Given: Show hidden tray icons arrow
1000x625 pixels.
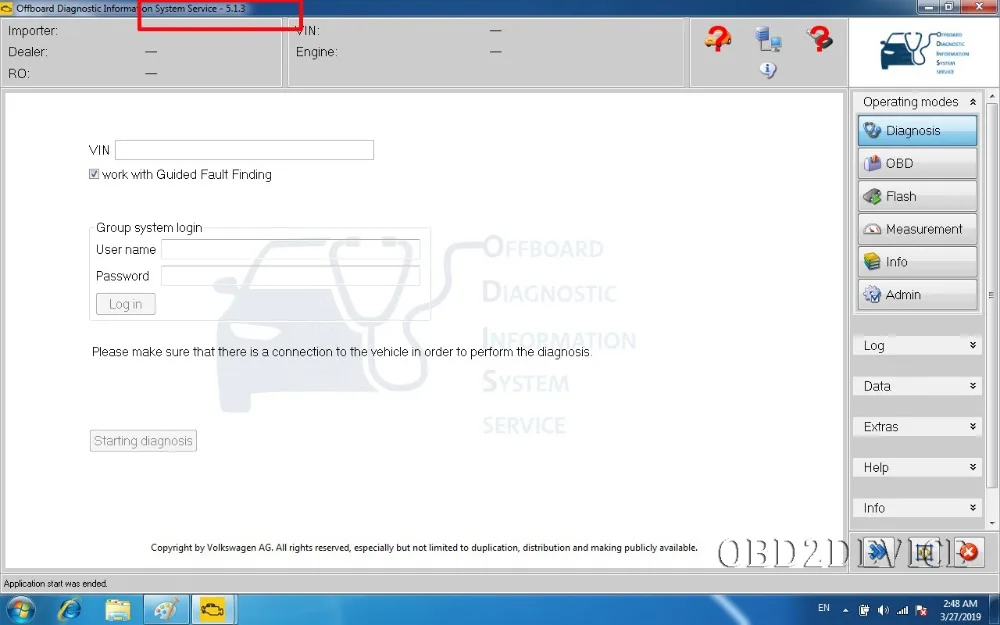Looking at the screenshot, I should point(846,610).
